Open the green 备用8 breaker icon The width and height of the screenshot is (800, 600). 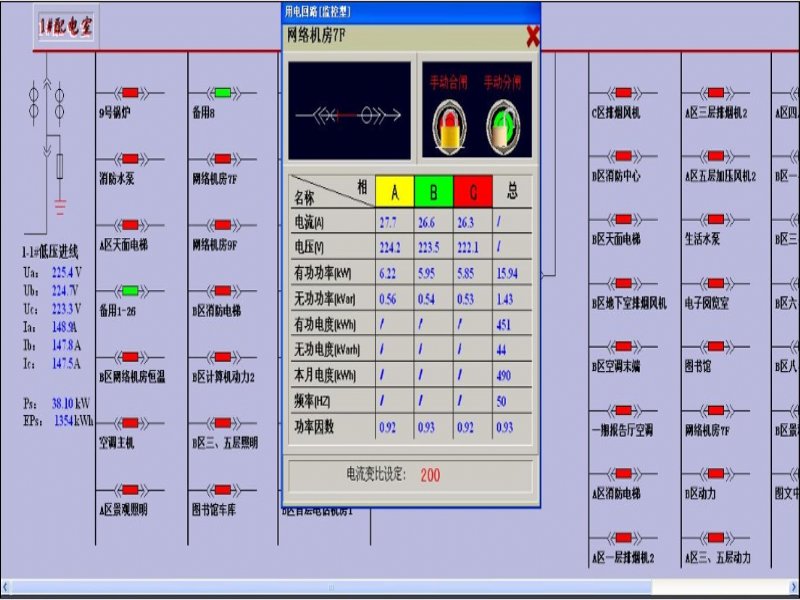[222, 93]
